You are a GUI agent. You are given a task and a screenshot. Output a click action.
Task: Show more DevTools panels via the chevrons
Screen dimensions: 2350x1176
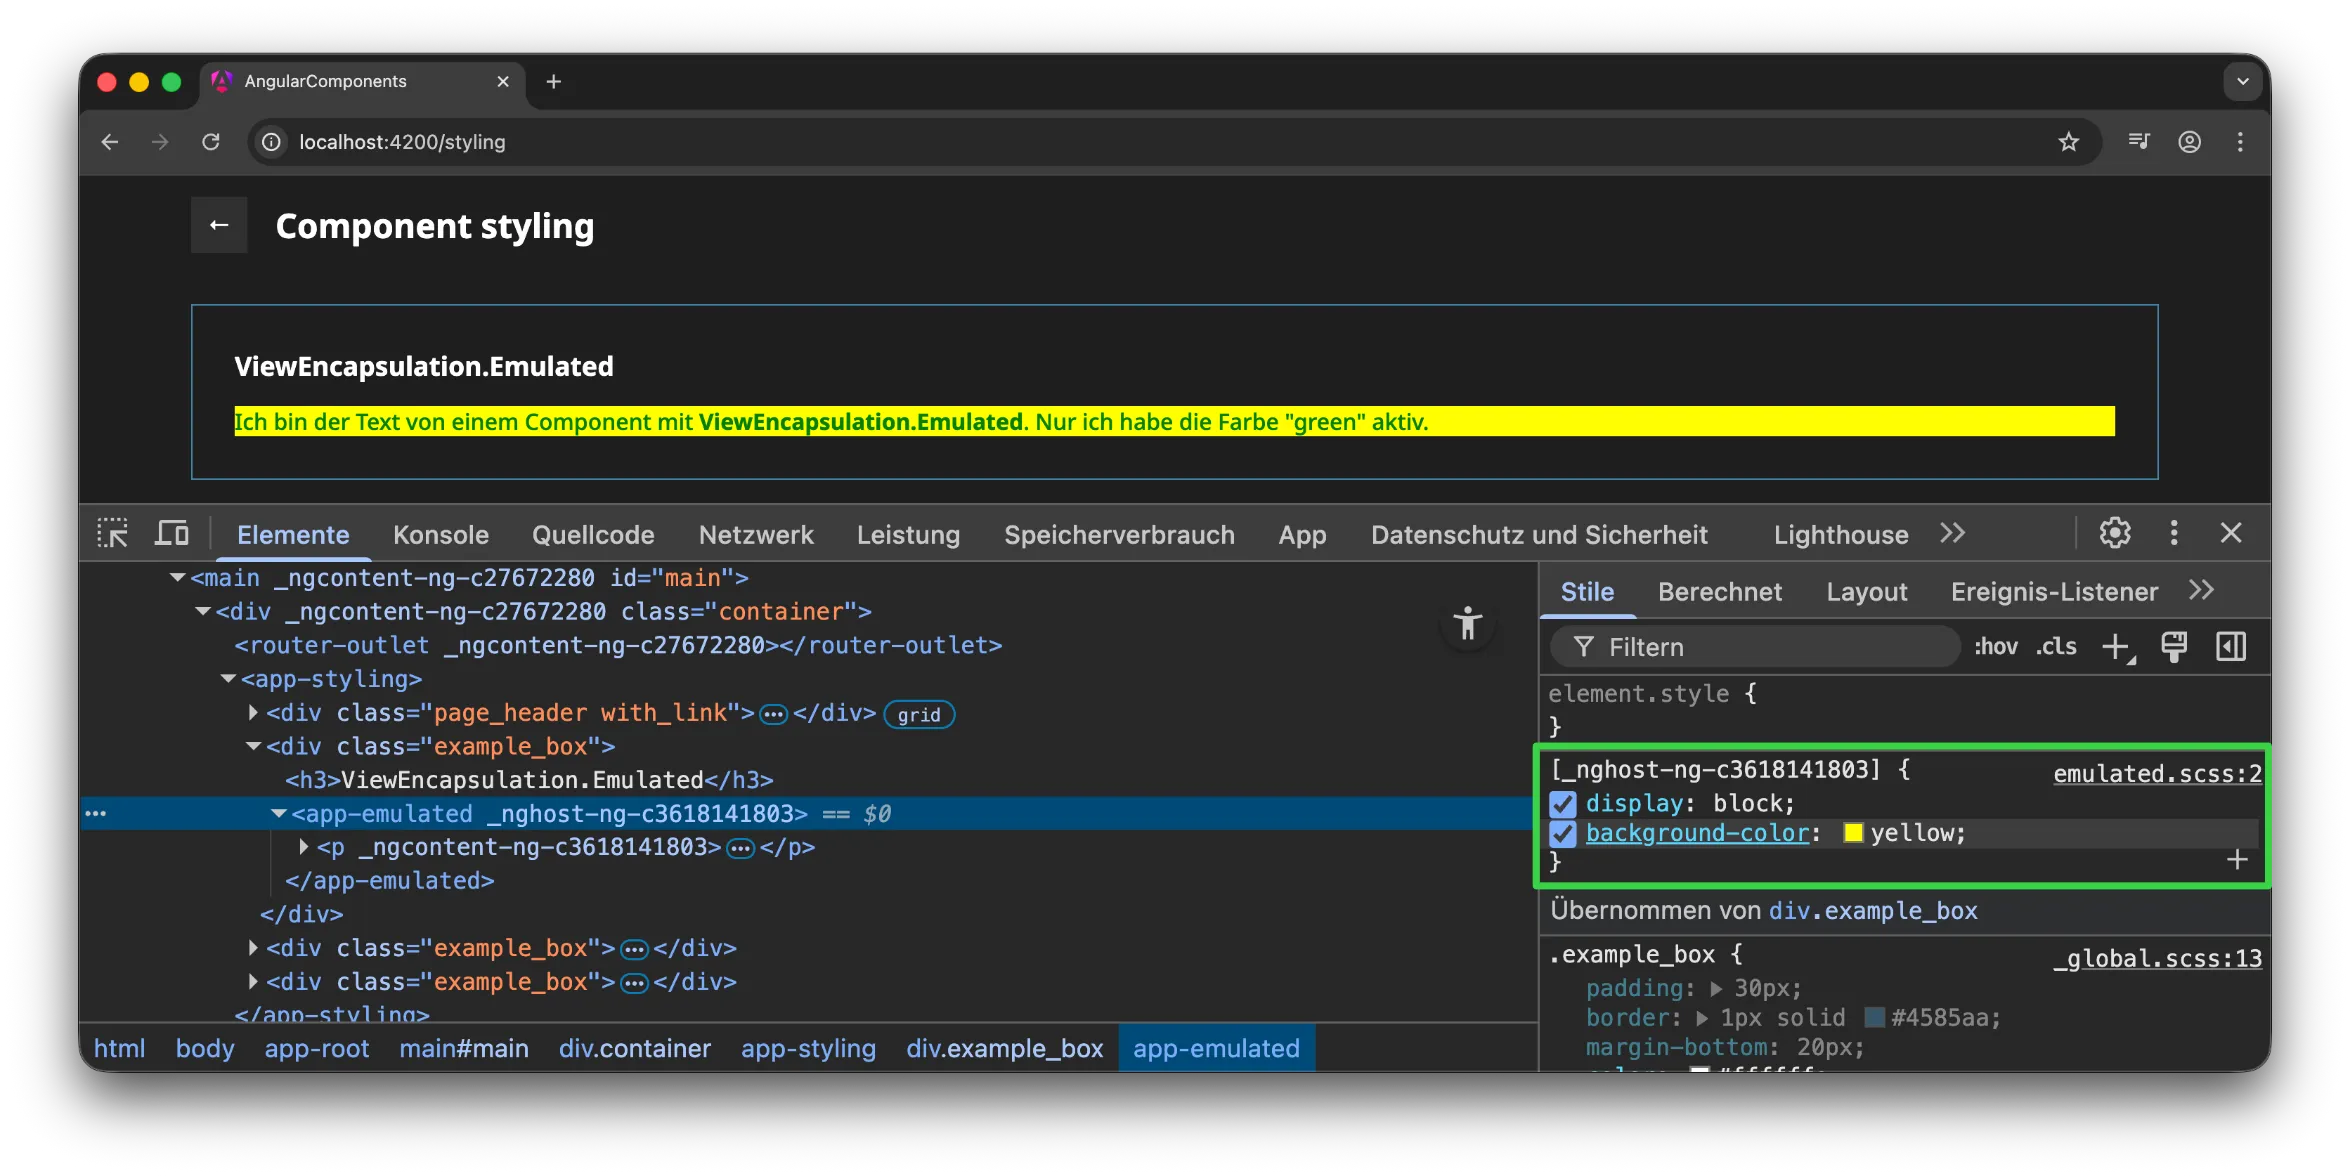coord(1952,533)
